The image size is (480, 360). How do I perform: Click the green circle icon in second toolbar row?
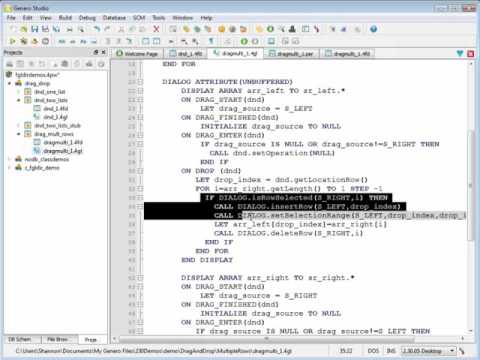click(x=244, y=41)
